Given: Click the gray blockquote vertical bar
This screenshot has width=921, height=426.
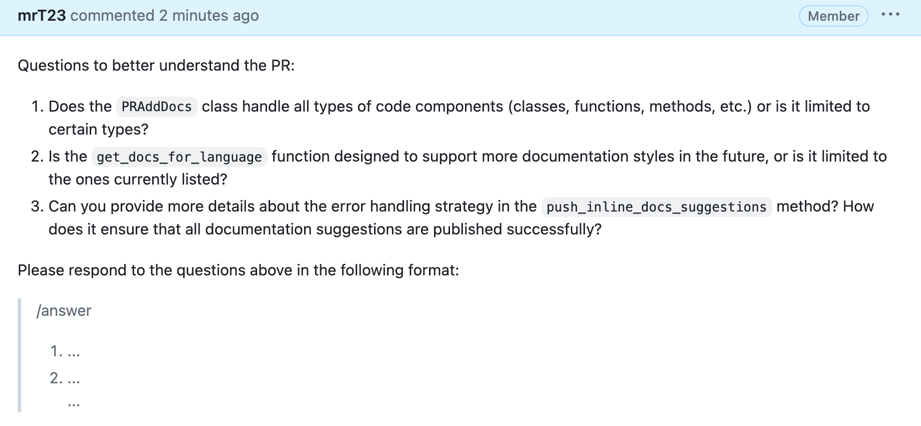Looking at the screenshot, I should (20, 355).
